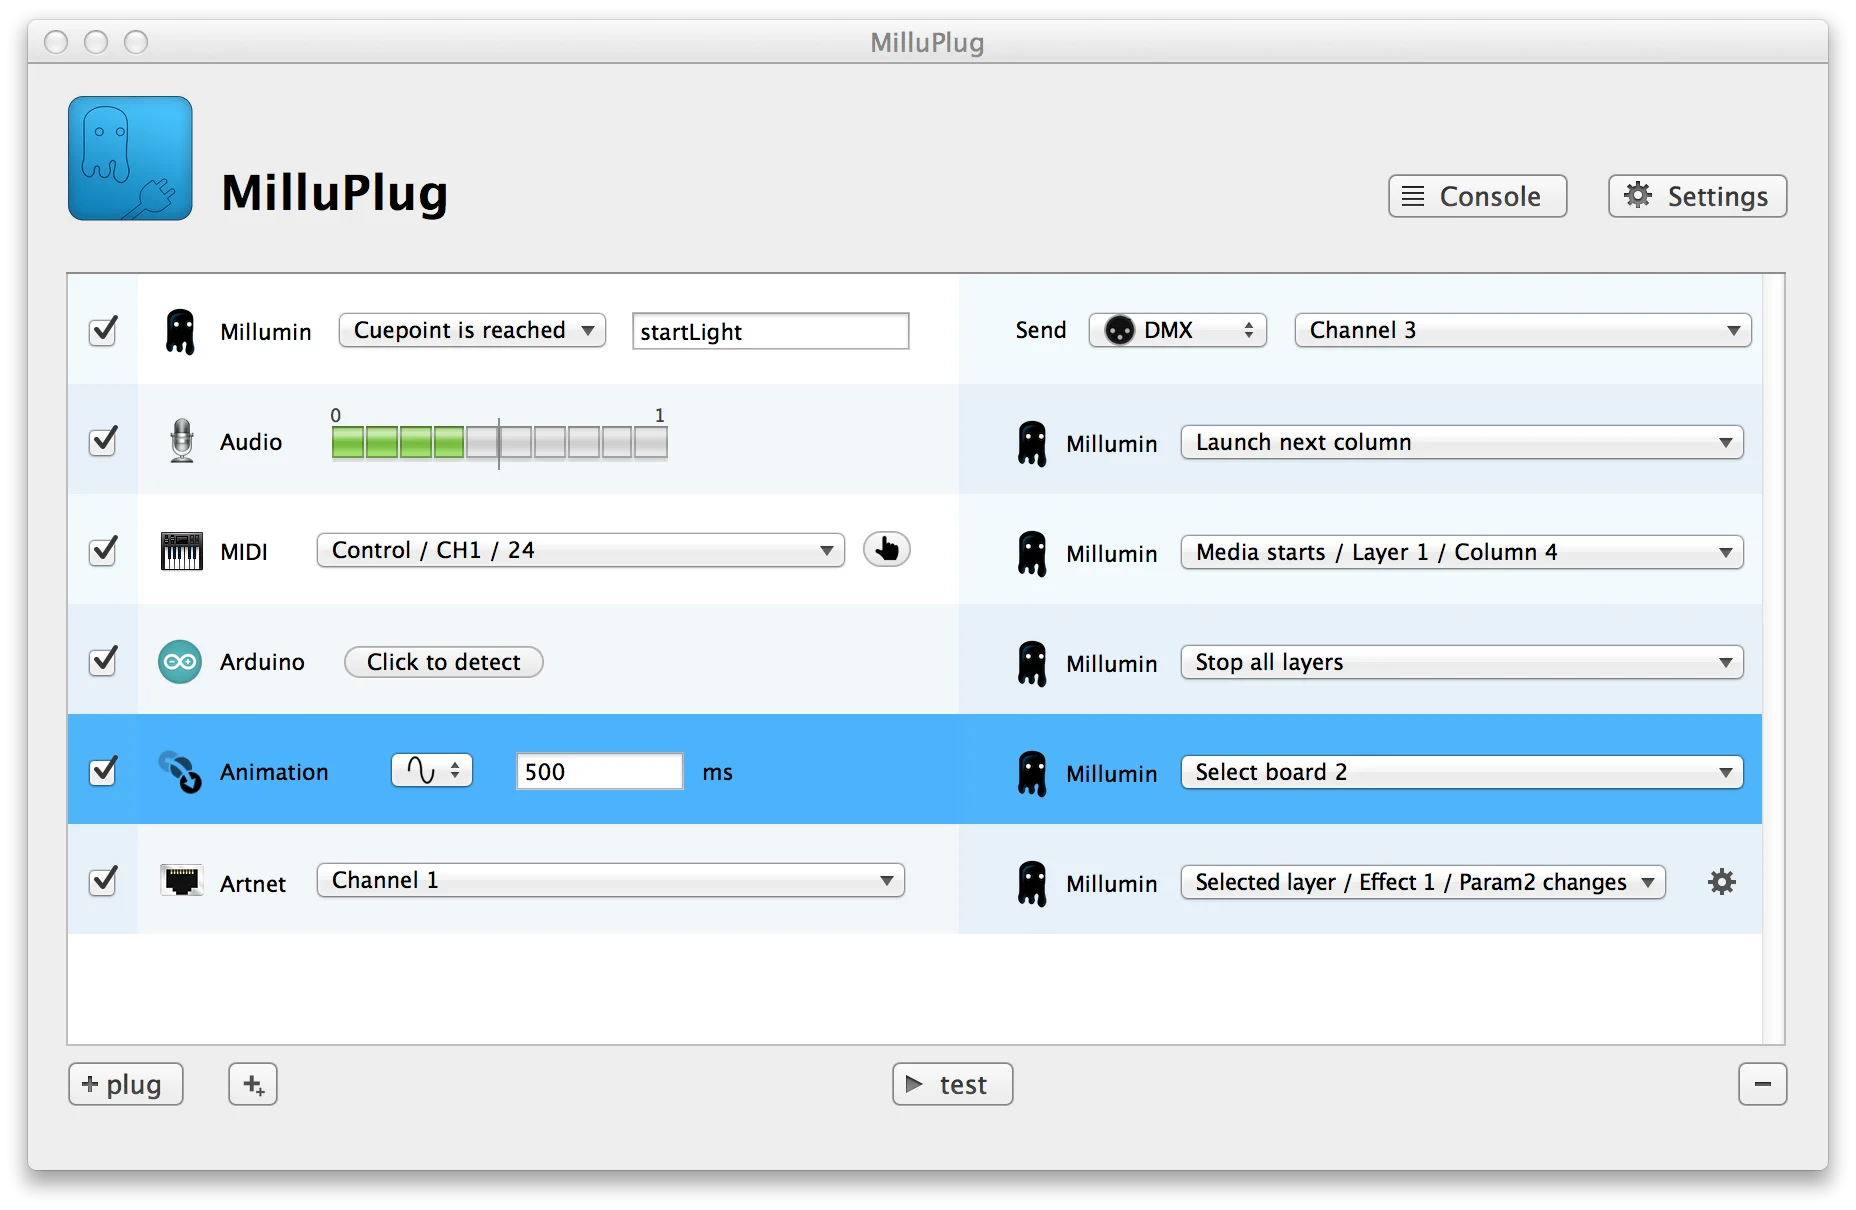The image size is (1856, 1210).
Task: Open the Console window
Action: [1477, 196]
